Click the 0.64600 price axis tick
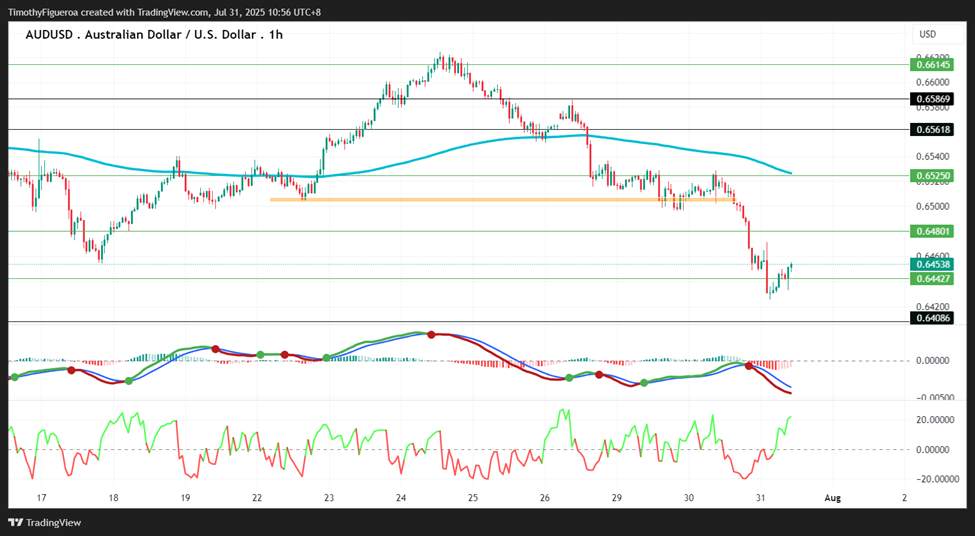 [x=933, y=254]
